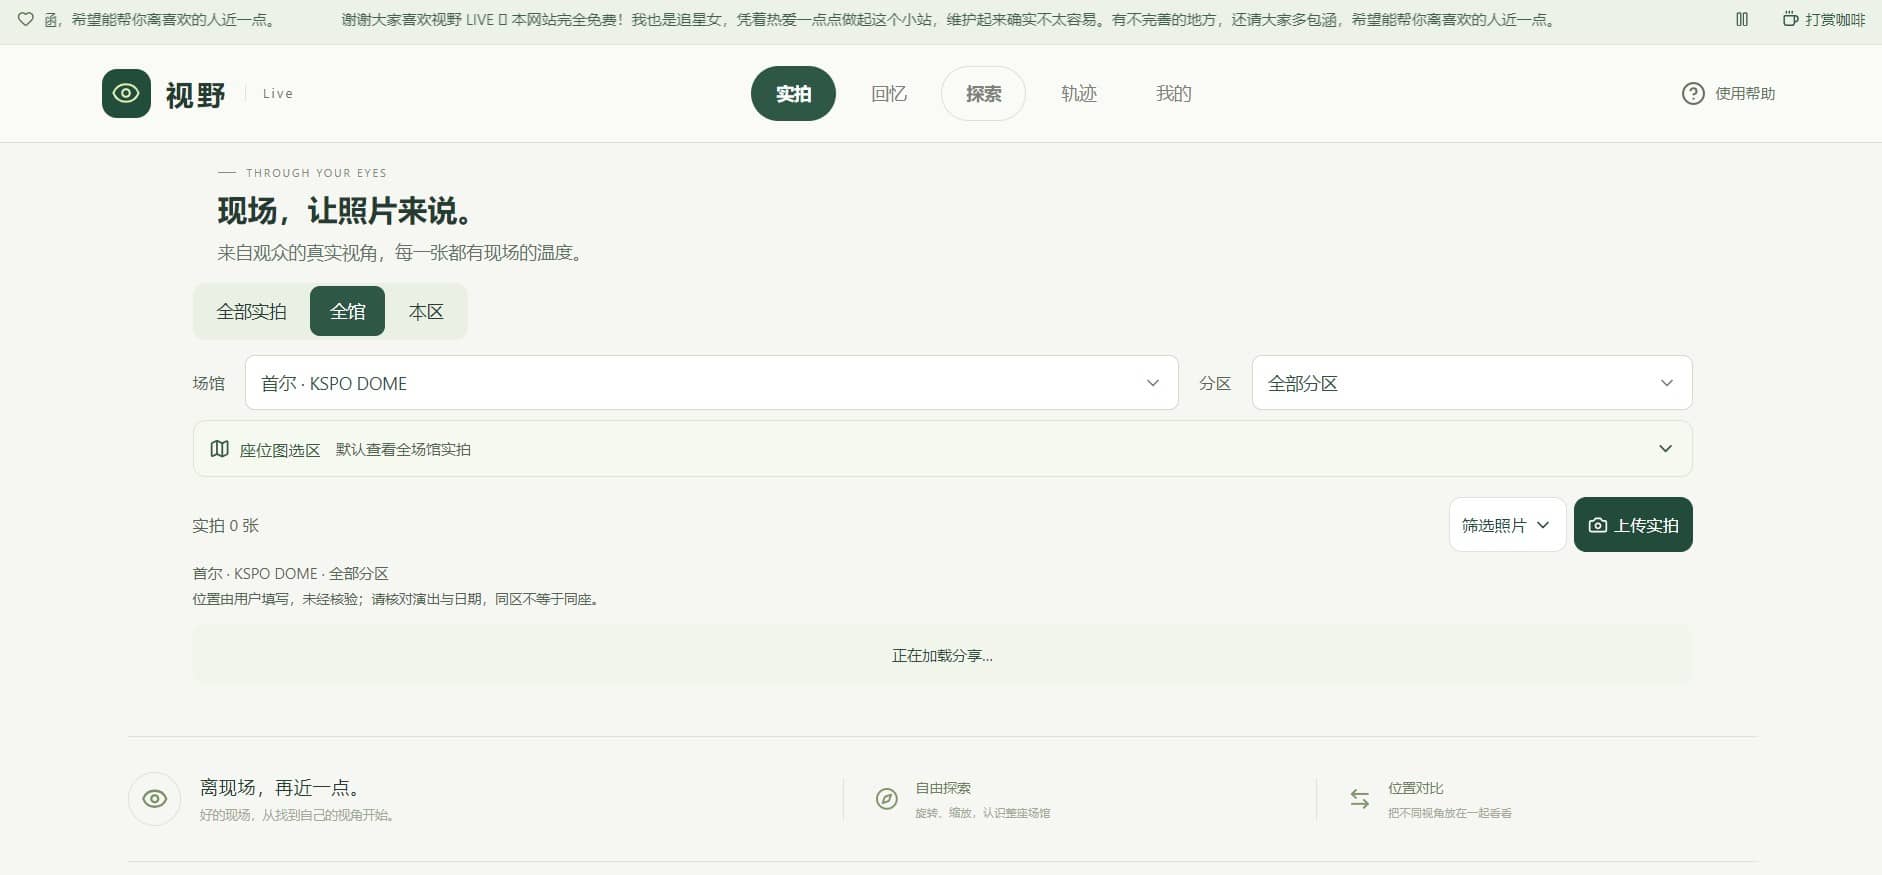Click the 视野 brand name text
Screen dimensions: 1882x875
[x=196, y=95]
